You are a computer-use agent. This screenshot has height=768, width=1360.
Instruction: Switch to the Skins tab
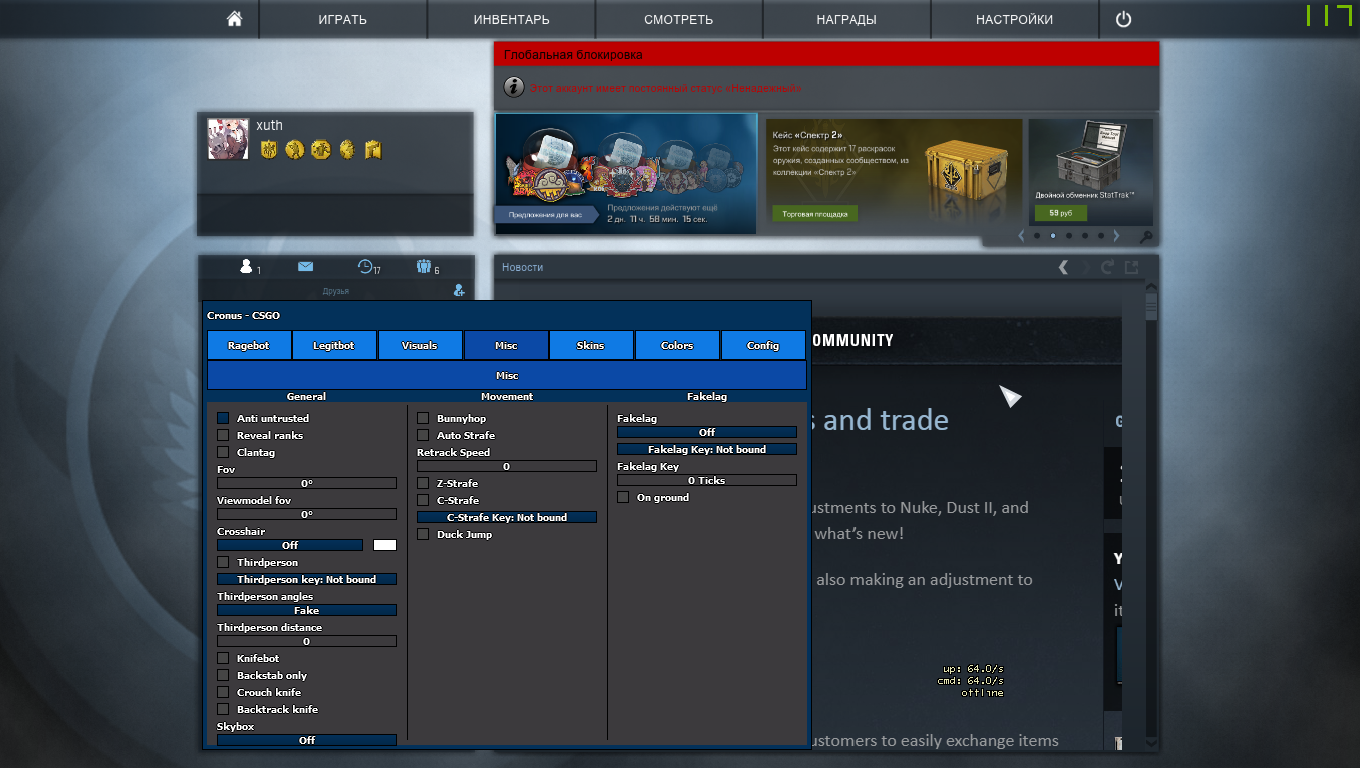click(591, 345)
